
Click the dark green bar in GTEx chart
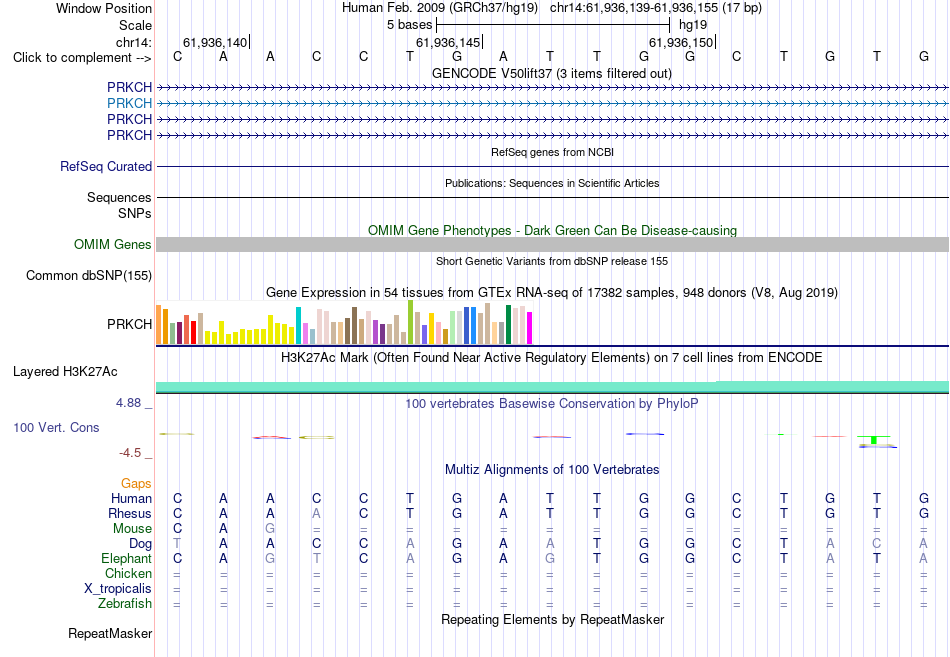click(x=509, y=325)
